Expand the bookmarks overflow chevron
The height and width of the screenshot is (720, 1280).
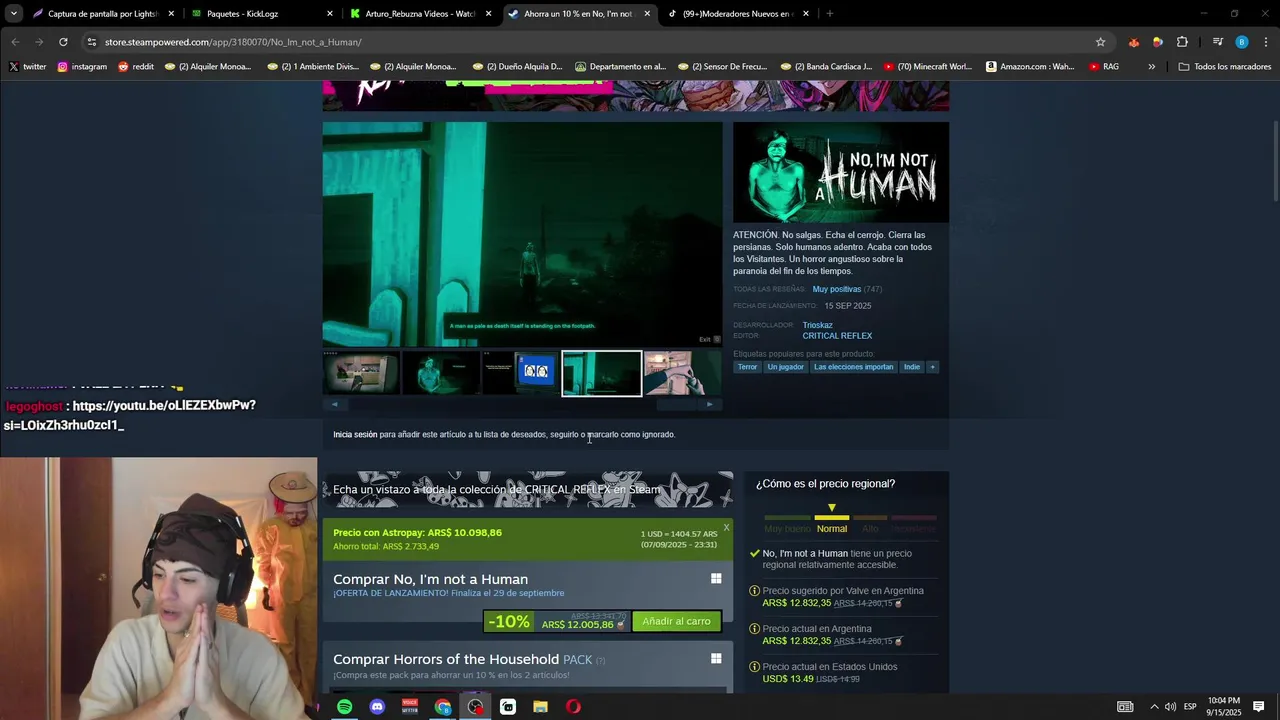coord(1151,67)
